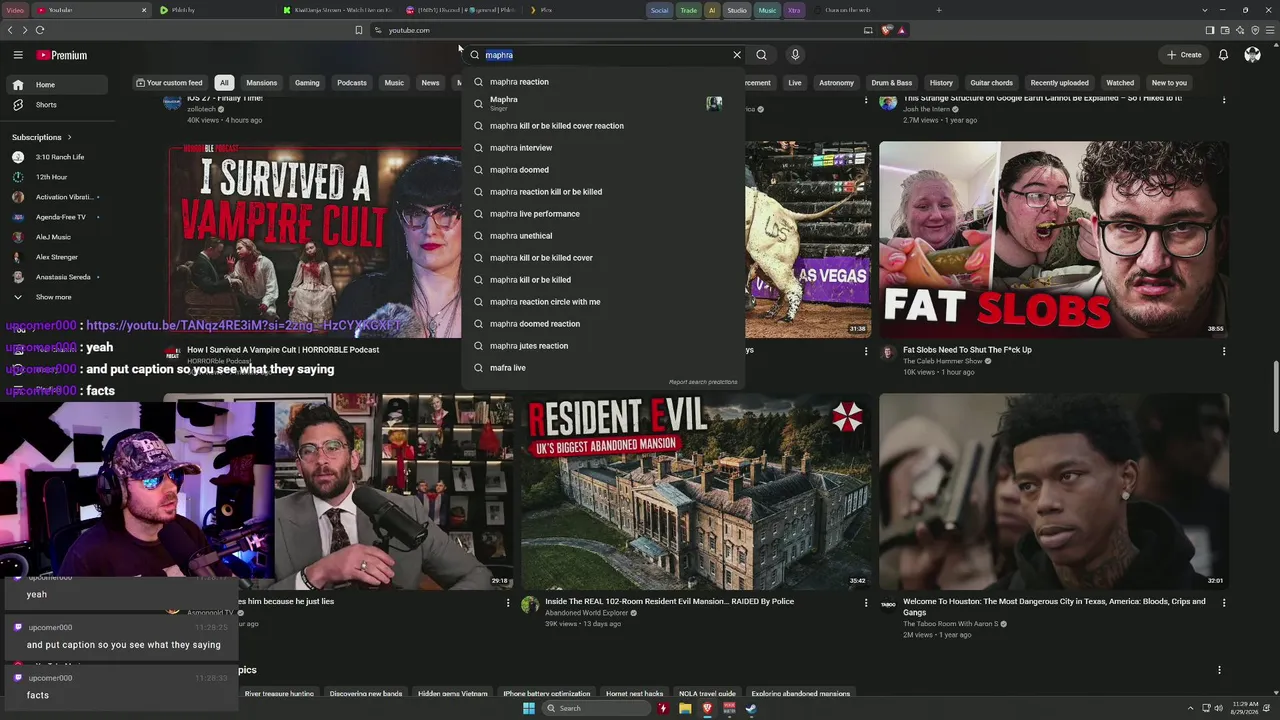Clear the search box with the X

737,55
